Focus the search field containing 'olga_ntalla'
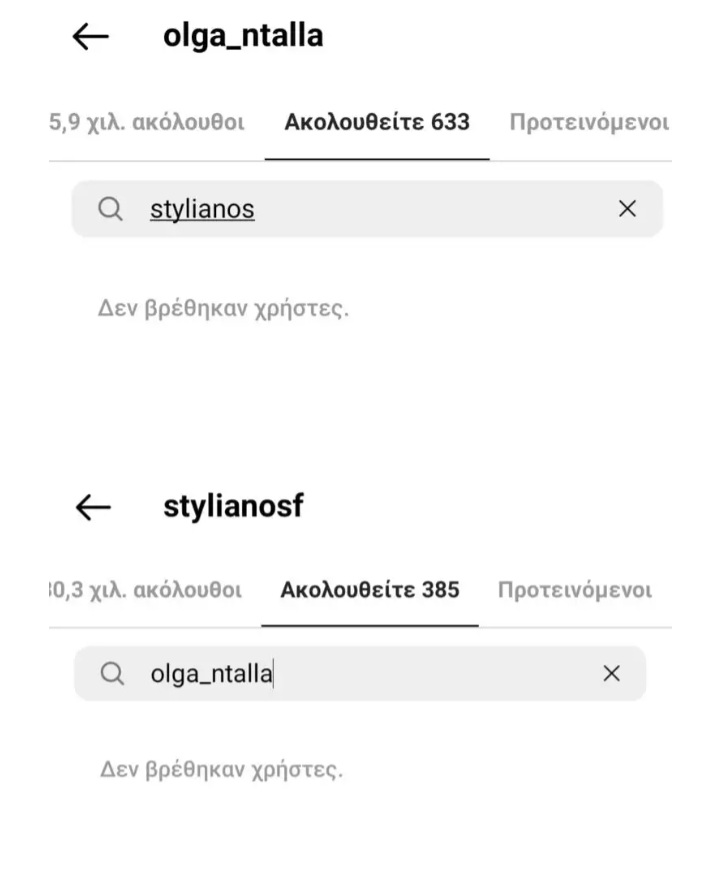The width and height of the screenshot is (720, 878). click(x=360, y=673)
